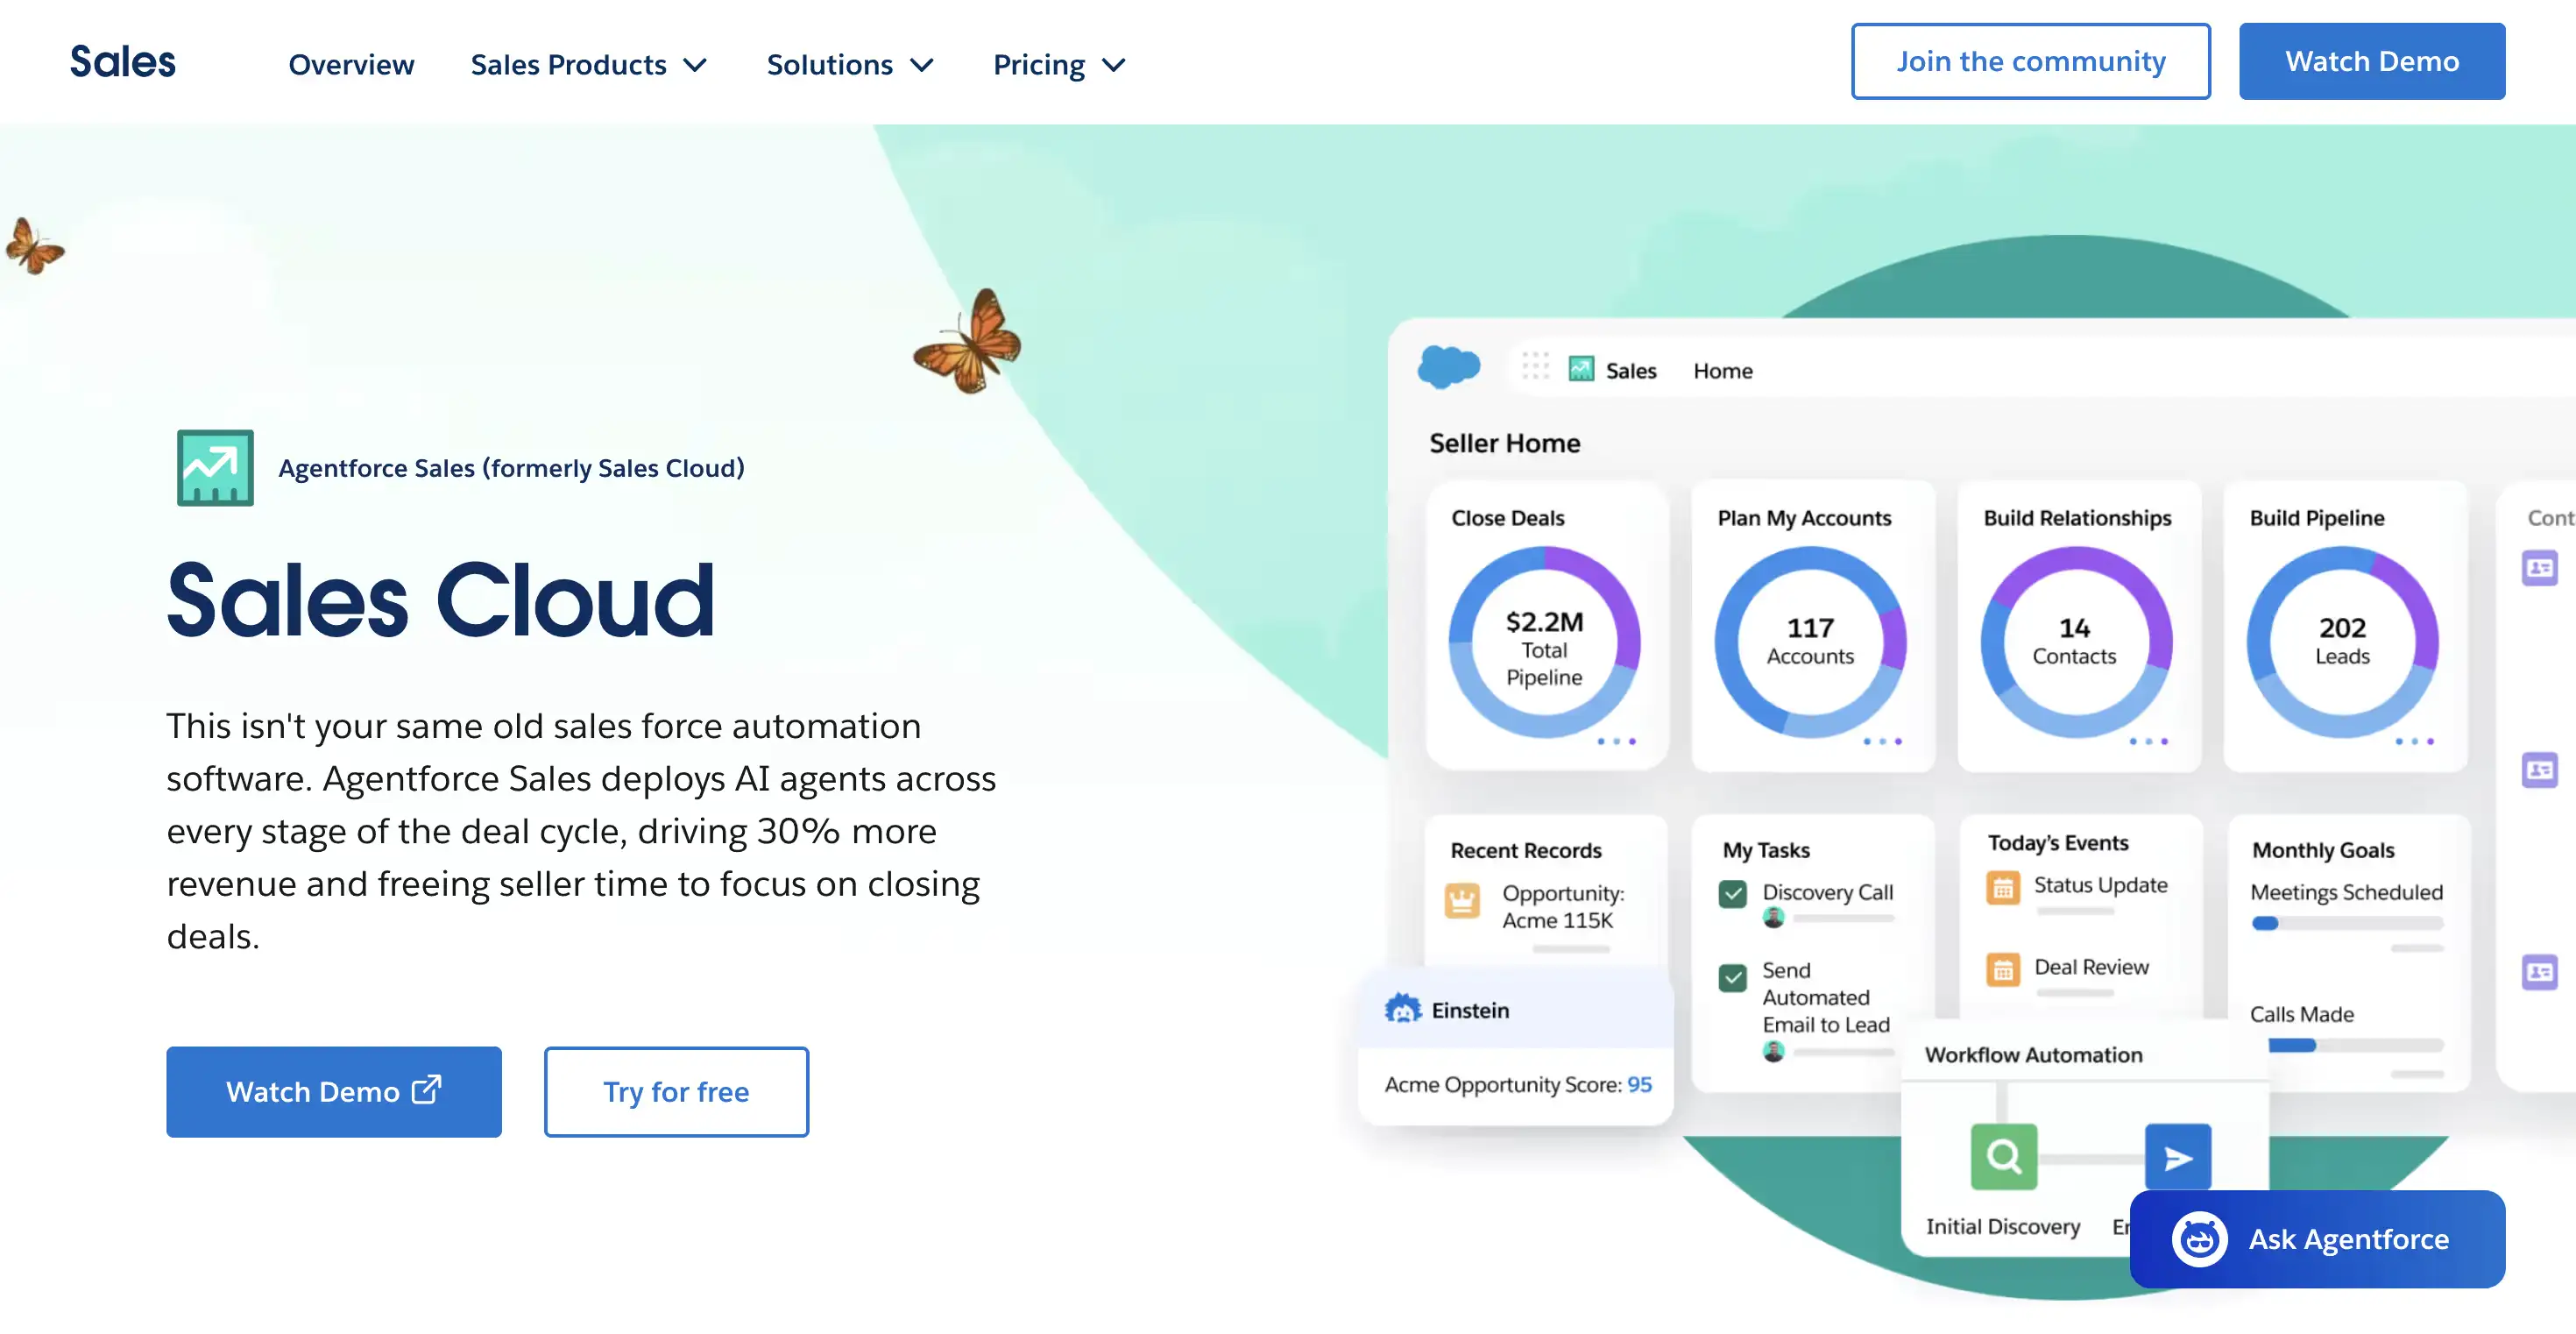Viewport: 2576px width, 1334px height.
Task: Click the Salesforce cloud logo in dashboard
Action: click(1448, 367)
